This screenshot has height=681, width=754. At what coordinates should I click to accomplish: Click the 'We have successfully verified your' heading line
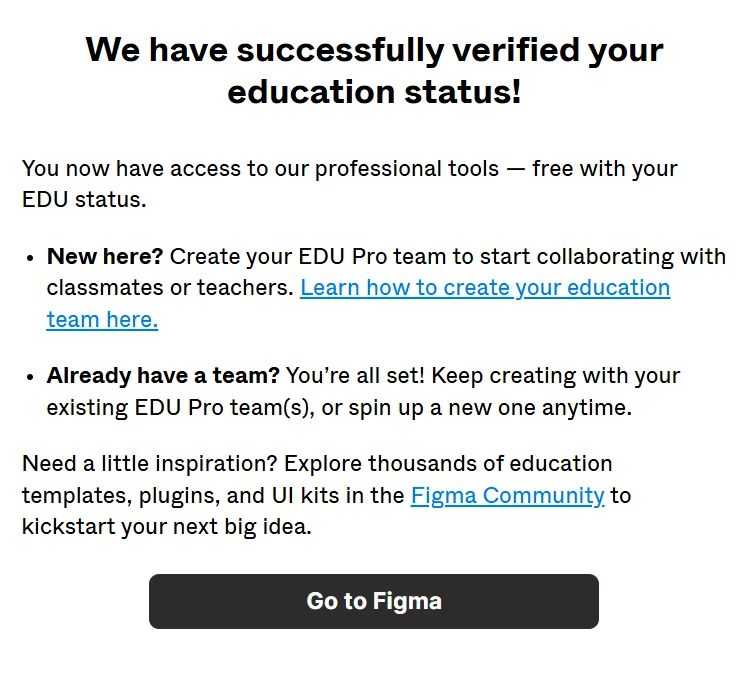(375, 50)
